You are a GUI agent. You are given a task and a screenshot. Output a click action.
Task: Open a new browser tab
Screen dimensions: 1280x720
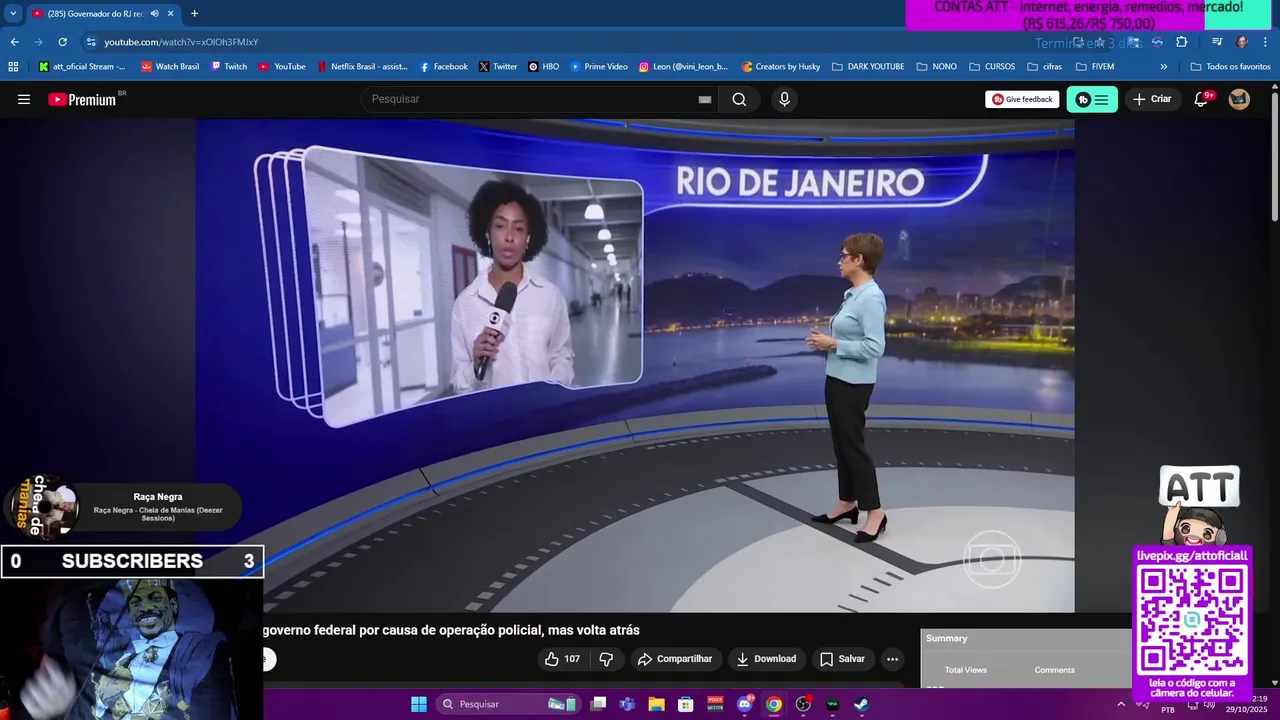(194, 14)
